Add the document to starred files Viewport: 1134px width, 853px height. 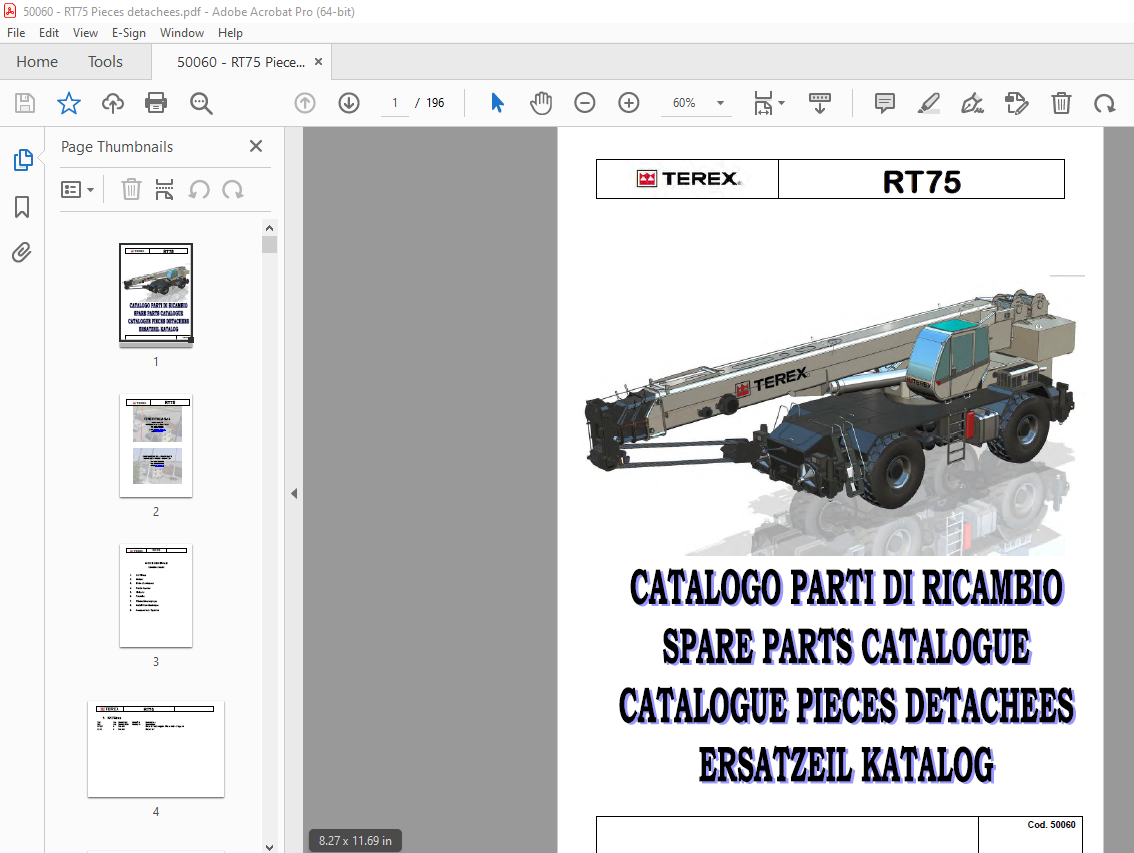69,103
